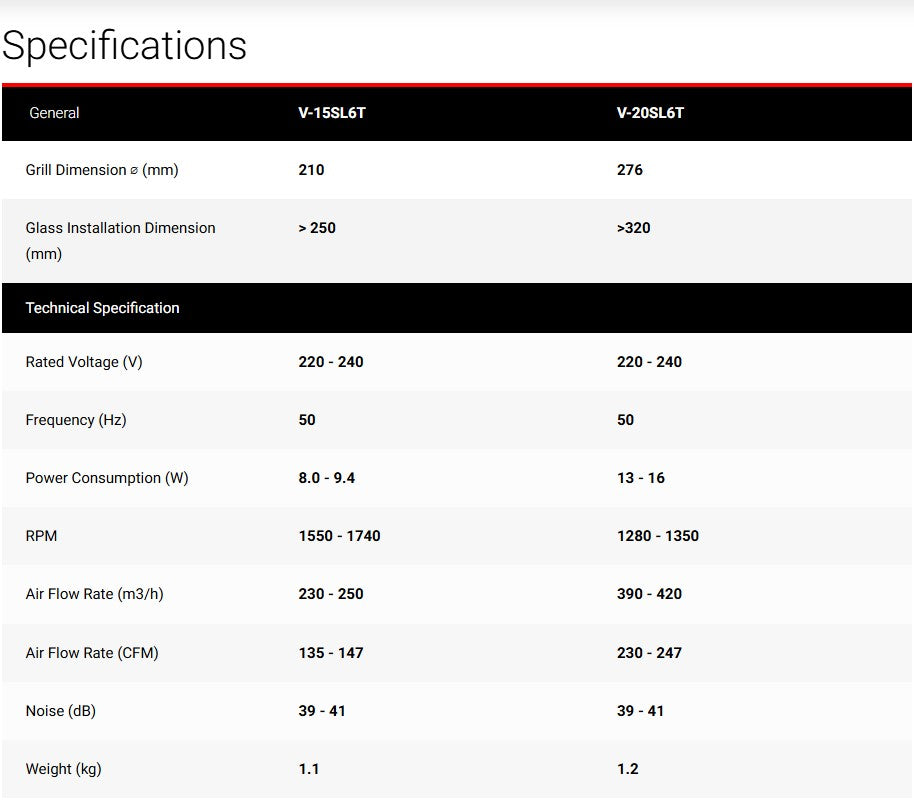Click the Noise (dB) row label

(60, 711)
